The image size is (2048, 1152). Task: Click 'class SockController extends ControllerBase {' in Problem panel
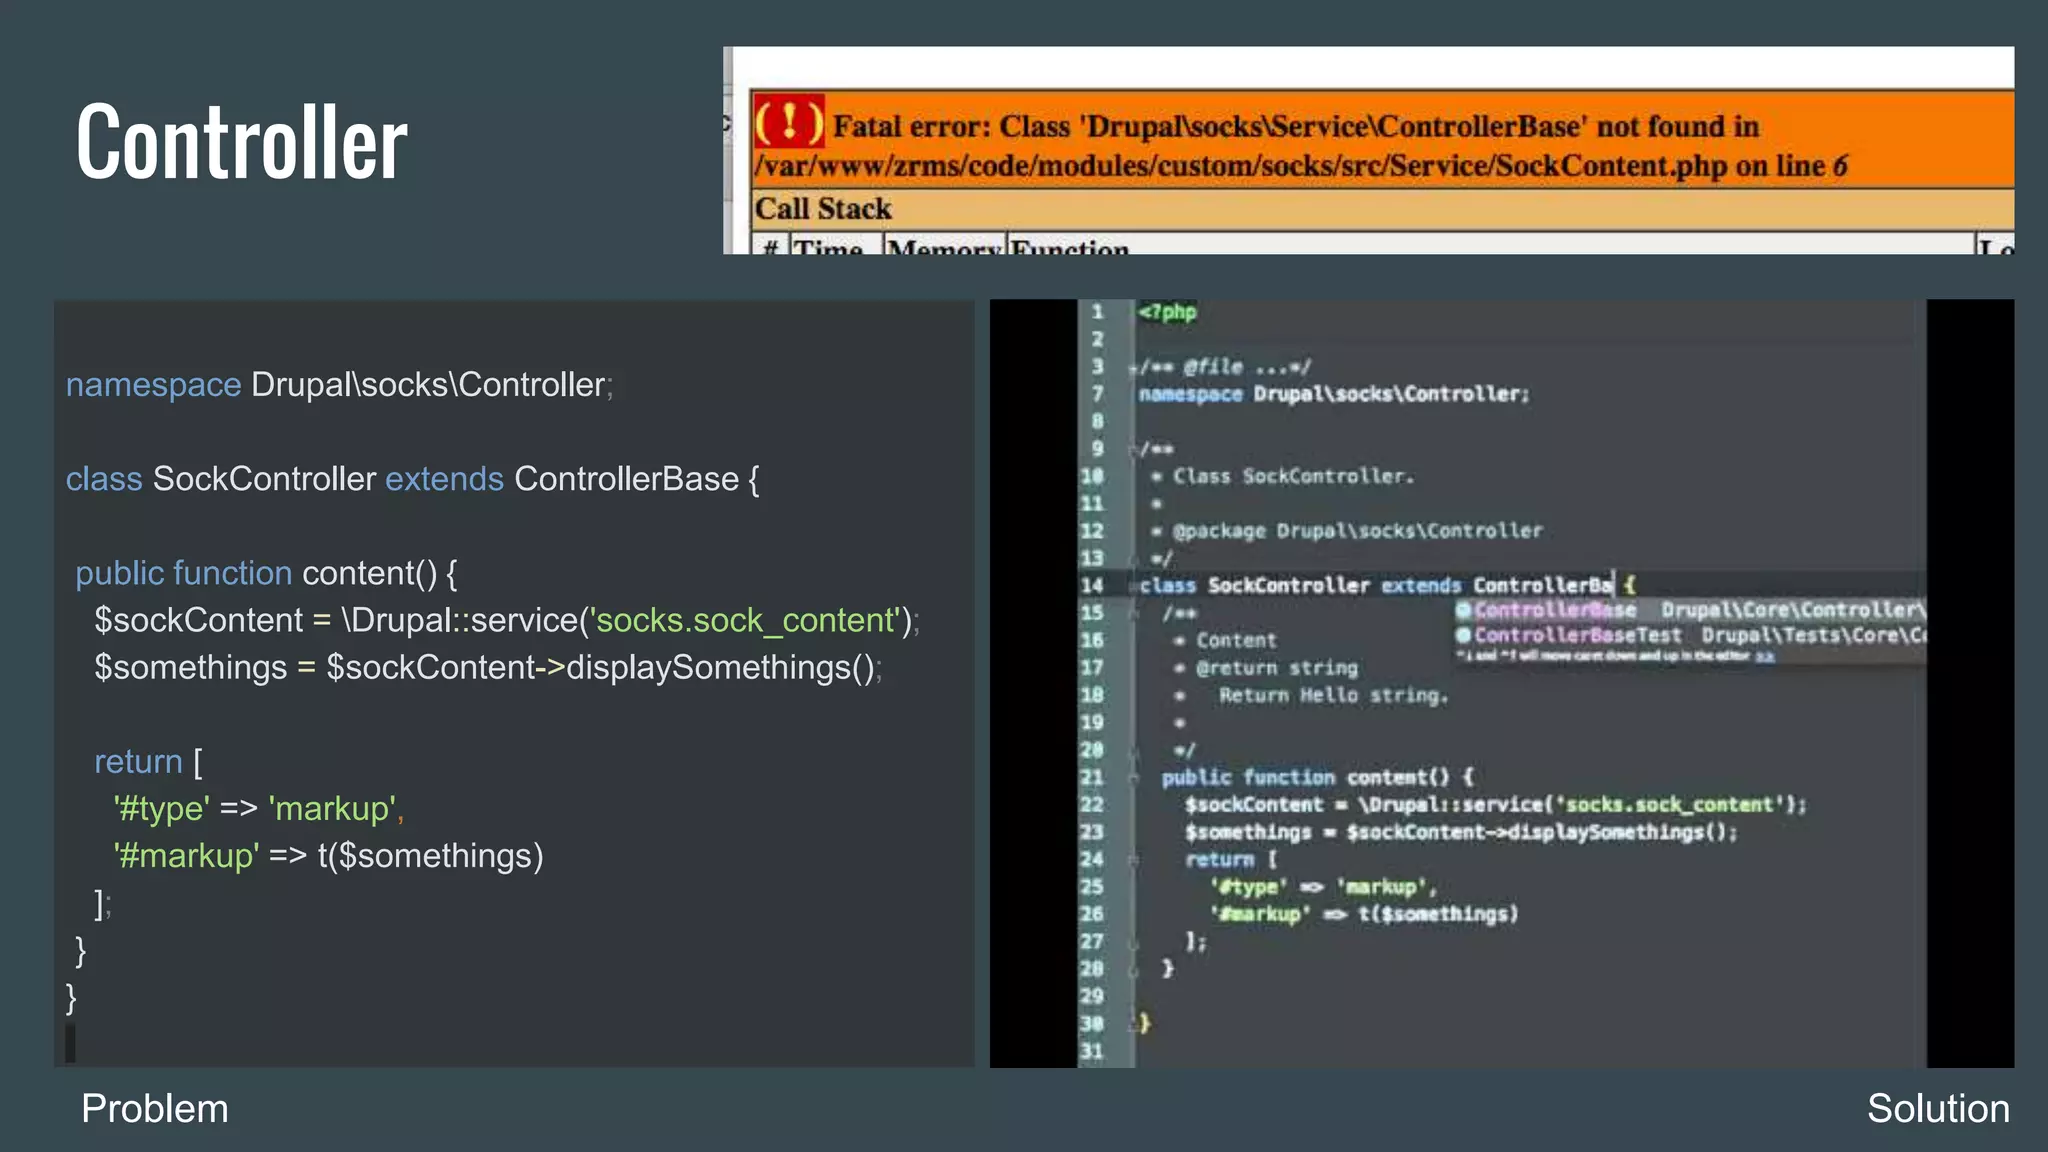[x=413, y=479]
